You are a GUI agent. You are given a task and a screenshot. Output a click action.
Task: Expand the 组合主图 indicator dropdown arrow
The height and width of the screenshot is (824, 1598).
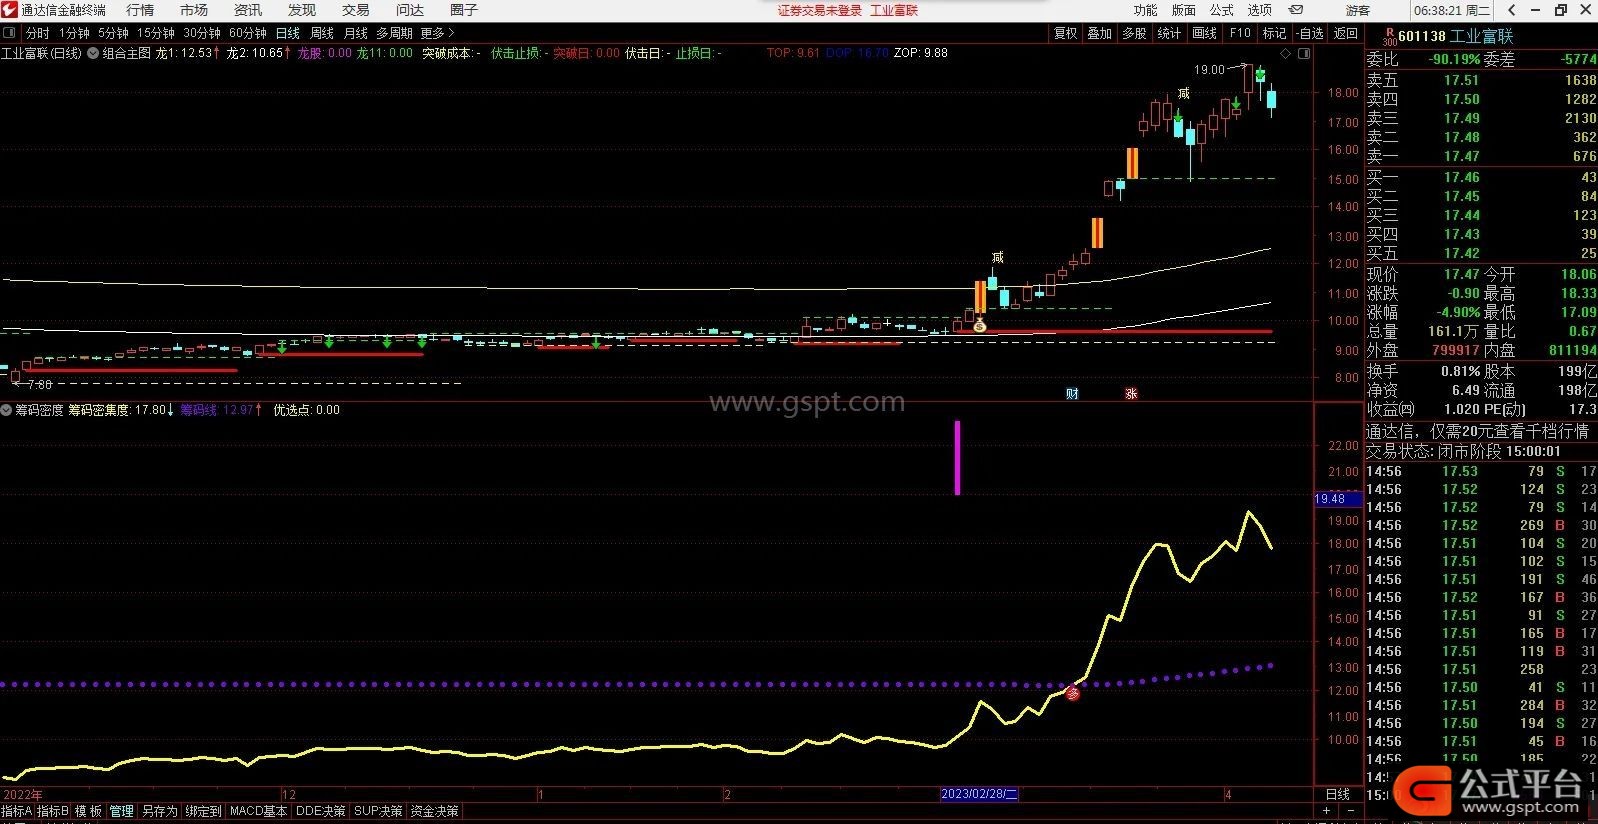(93, 53)
